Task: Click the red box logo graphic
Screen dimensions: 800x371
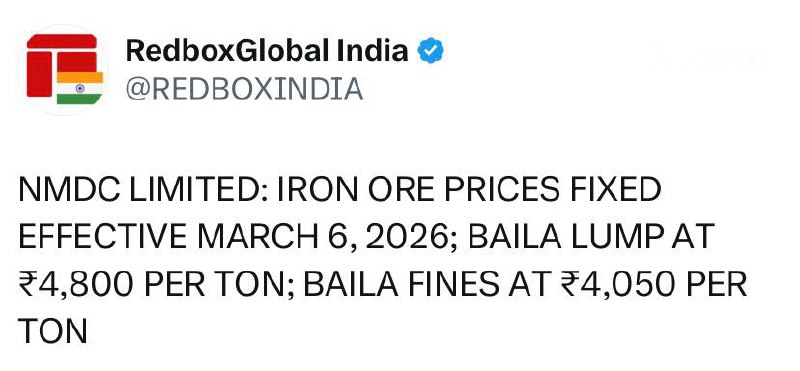Action: point(62,65)
